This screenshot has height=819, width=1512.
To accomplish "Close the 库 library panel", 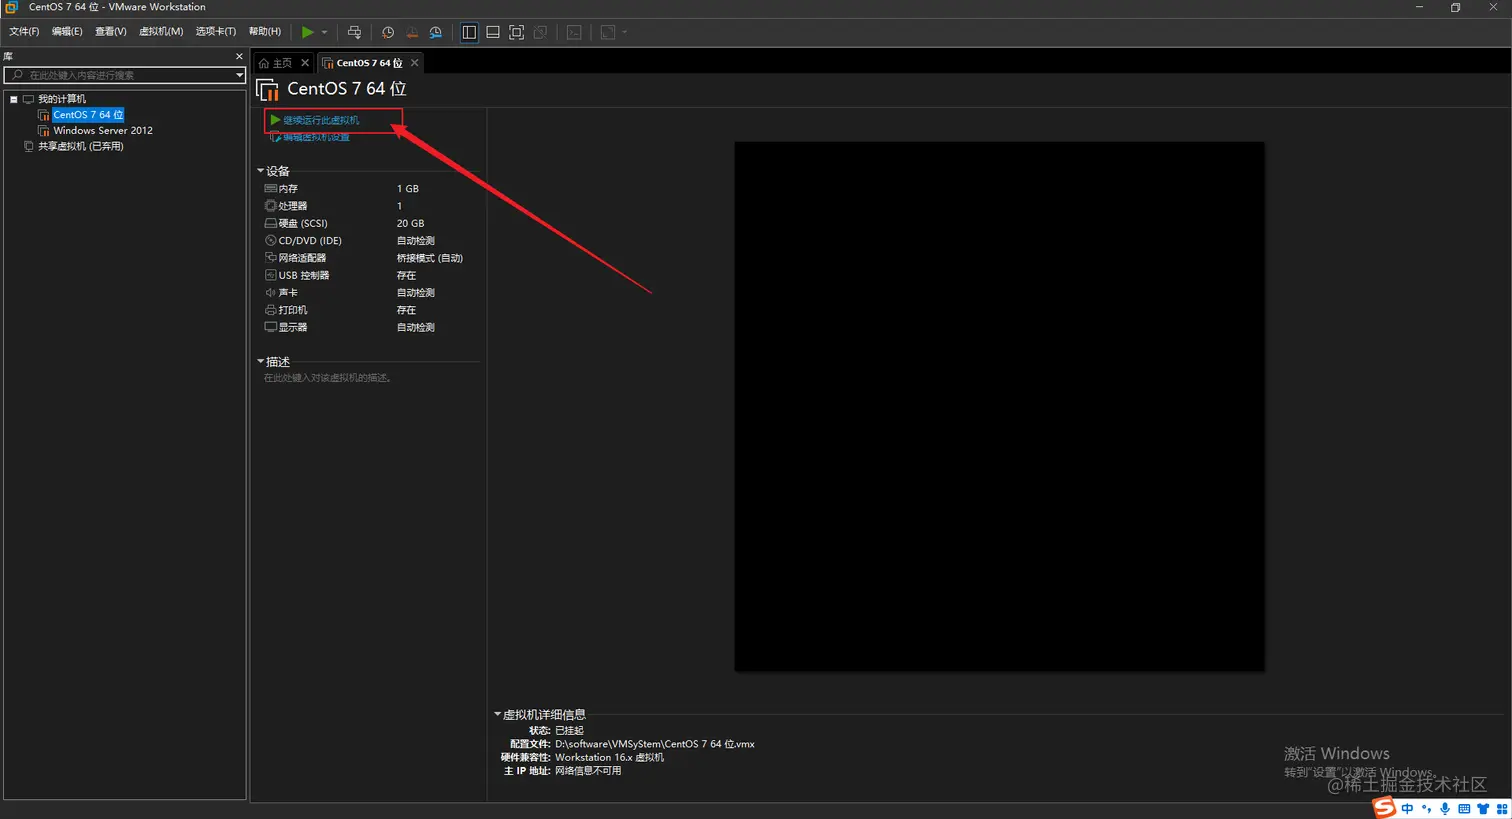I will coord(239,56).
